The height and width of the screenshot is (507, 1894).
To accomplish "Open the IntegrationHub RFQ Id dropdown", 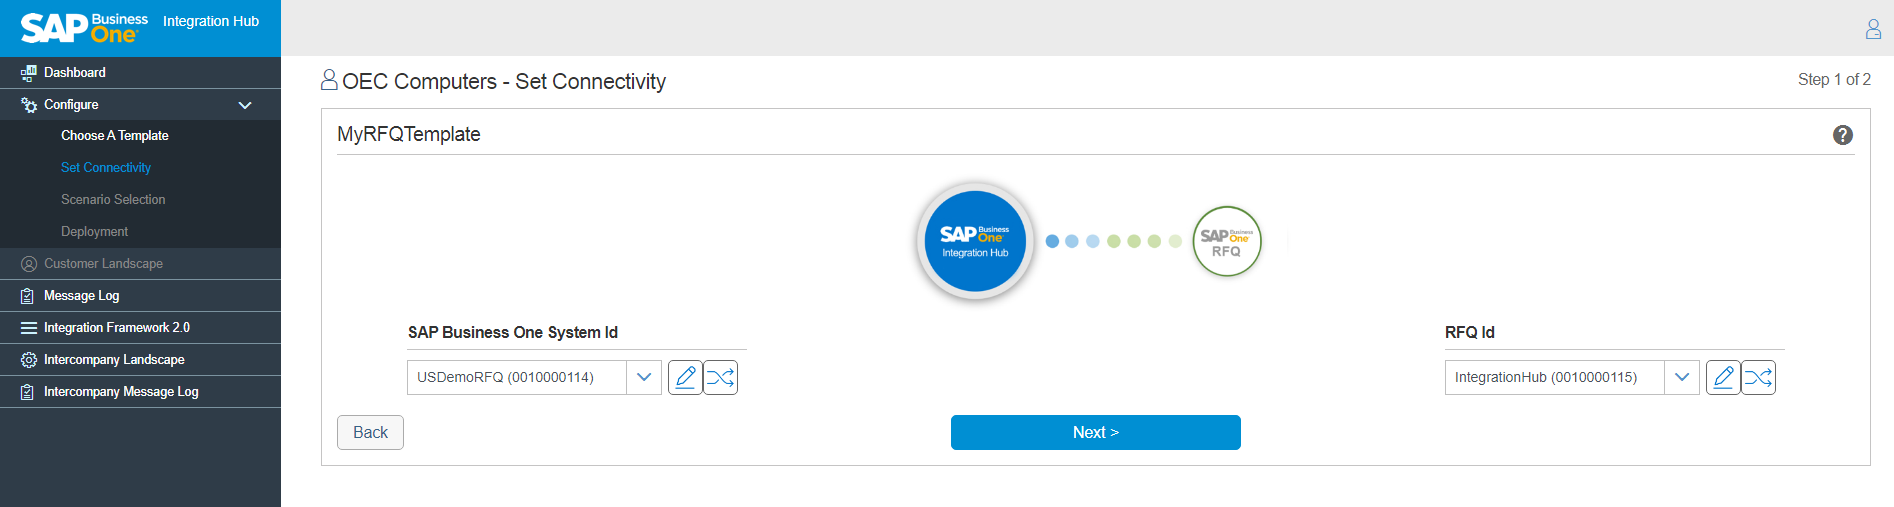I will (x=1682, y=377).
